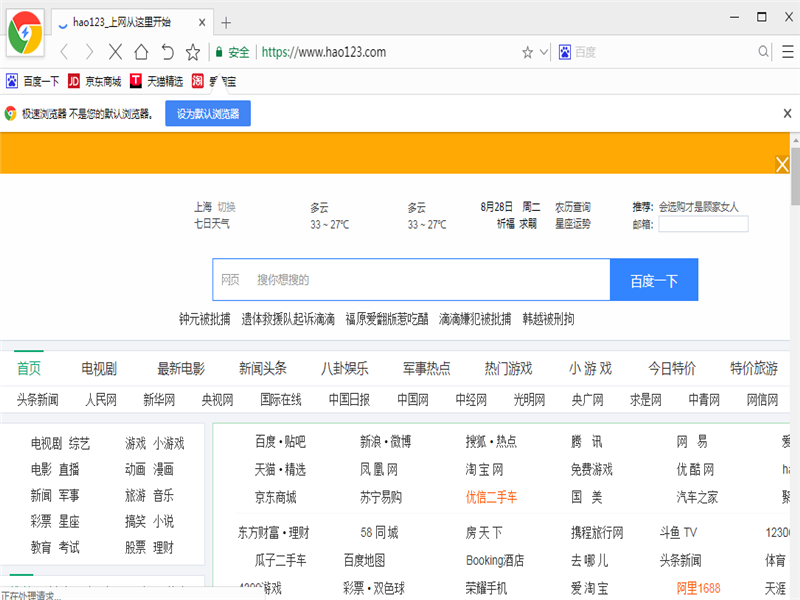The image size is (800, 600).
Task: Open the 天猫精选 bookmark
Action: tap(157, 81)
